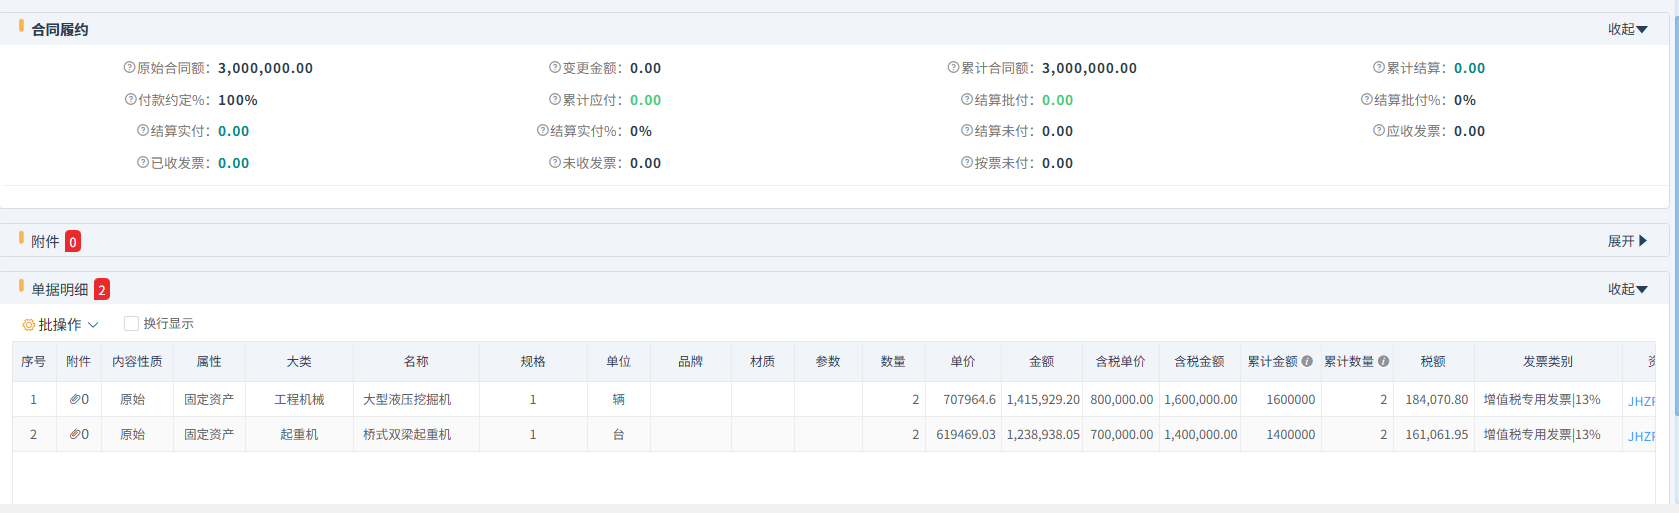
Task: Open attachment paperclip for 桥式双梁起重机 row
Action: (76, 434)
